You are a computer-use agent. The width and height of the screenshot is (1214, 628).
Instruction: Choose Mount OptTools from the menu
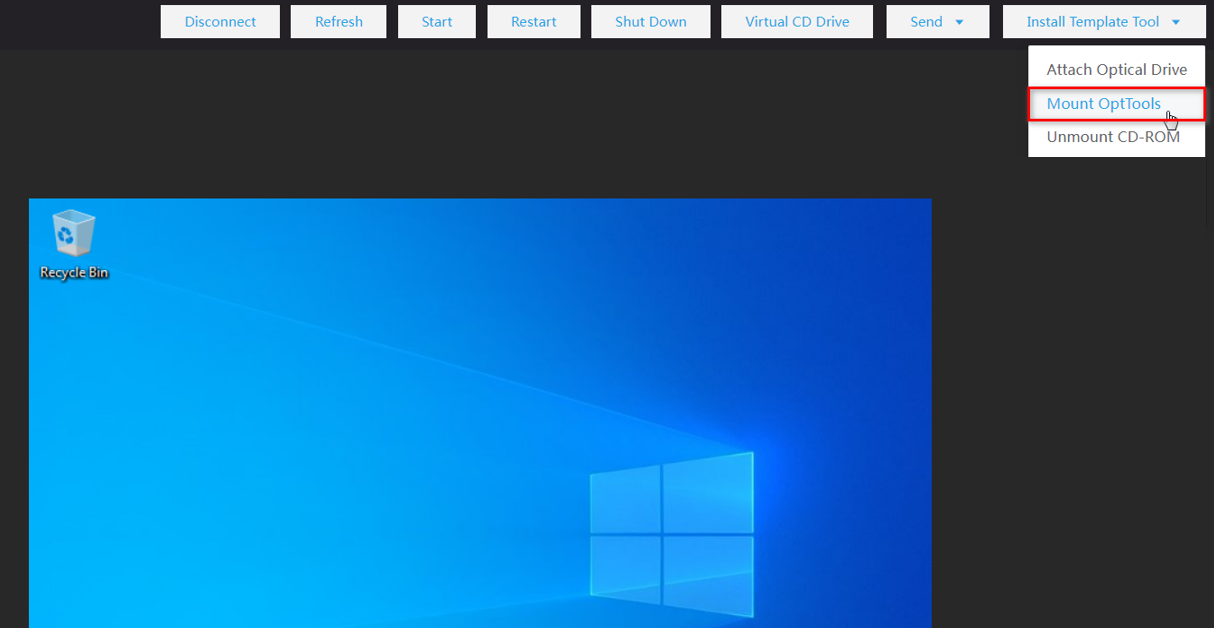click(x=1116, y=104)
